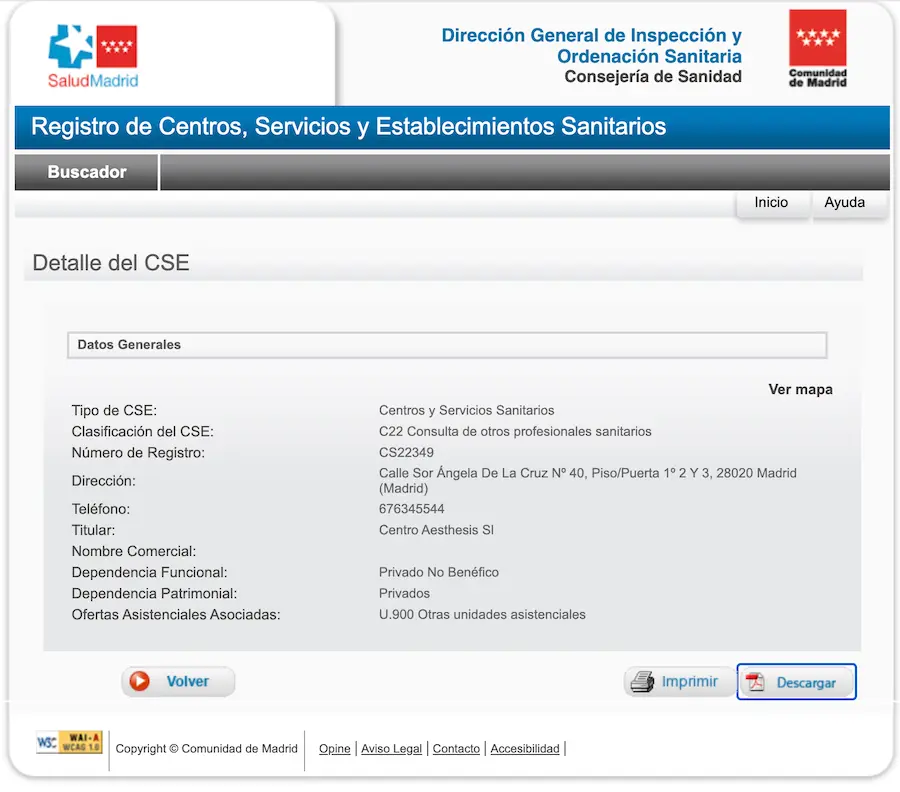Click the printer icon beside Imprimir
900x792 pixels.
(x=642, y=682)
